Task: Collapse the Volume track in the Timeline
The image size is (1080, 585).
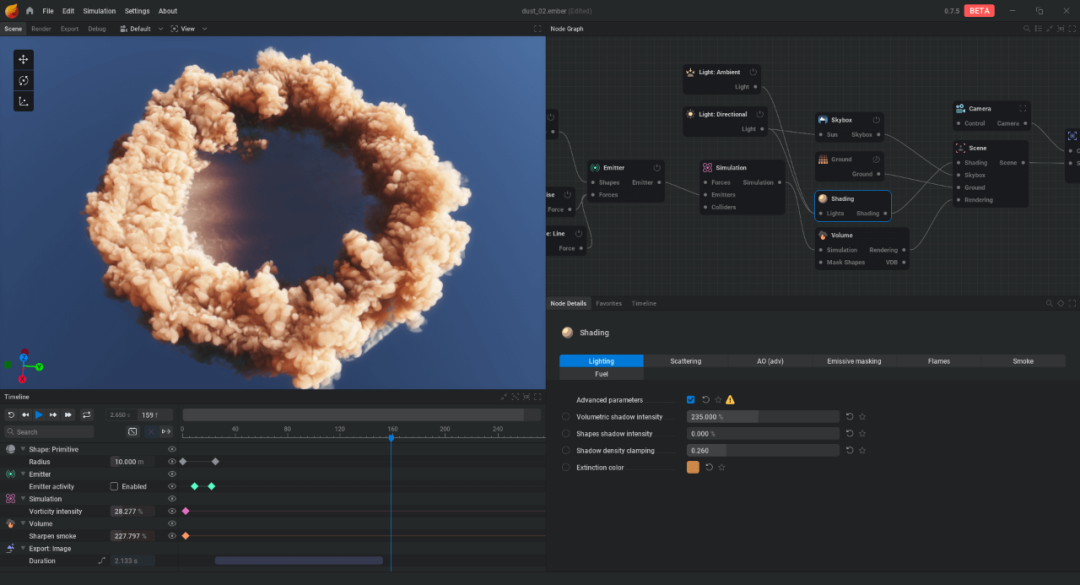Action: pos(25,523)
